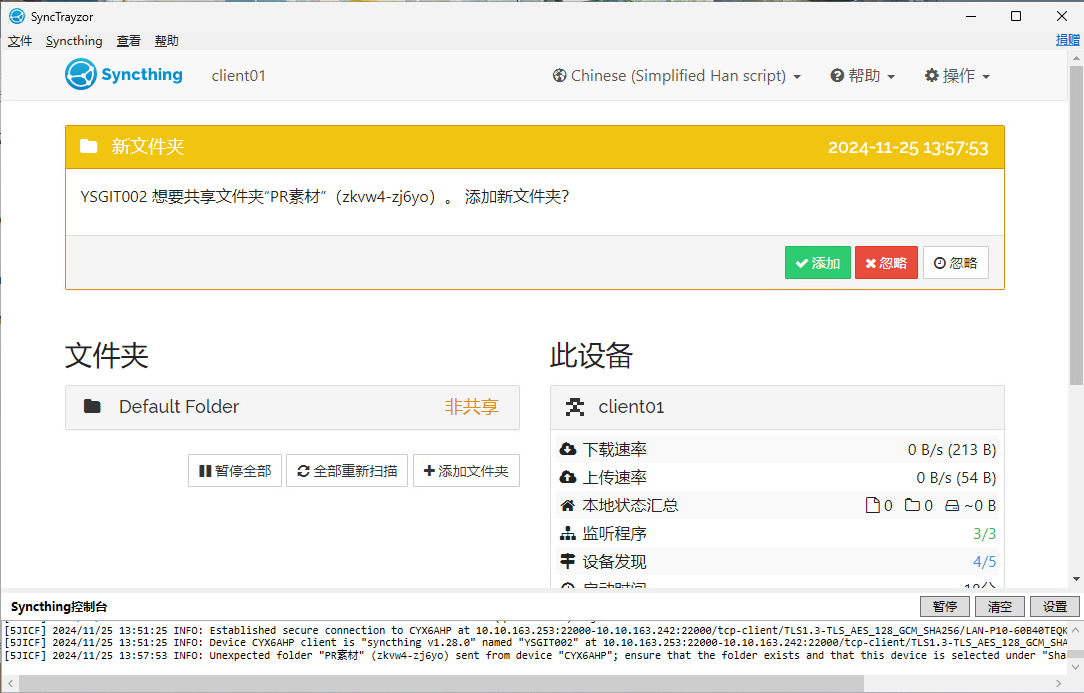The image size is (1084, 693).
Task: Click the folder count icon in local state
Action: pos(913,506)
